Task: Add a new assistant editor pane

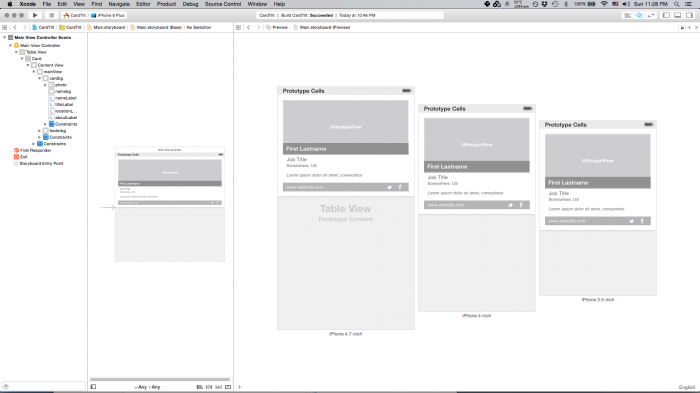Action: click(x=689, y=27)
